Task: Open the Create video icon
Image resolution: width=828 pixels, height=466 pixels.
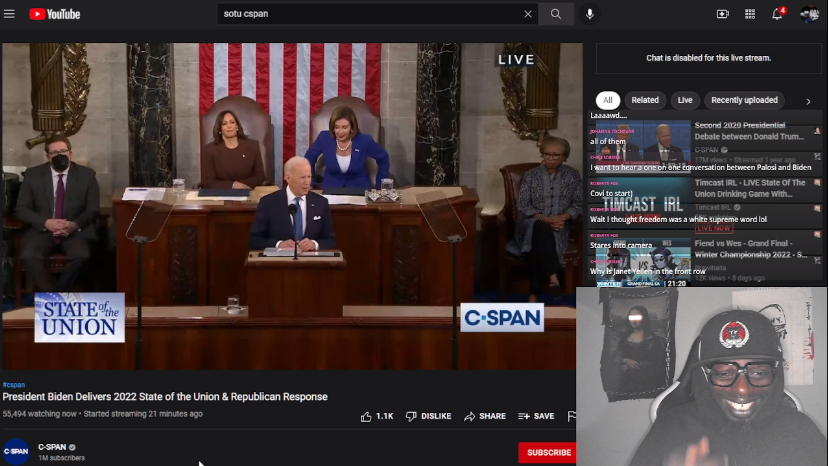Action: point(723,14)
